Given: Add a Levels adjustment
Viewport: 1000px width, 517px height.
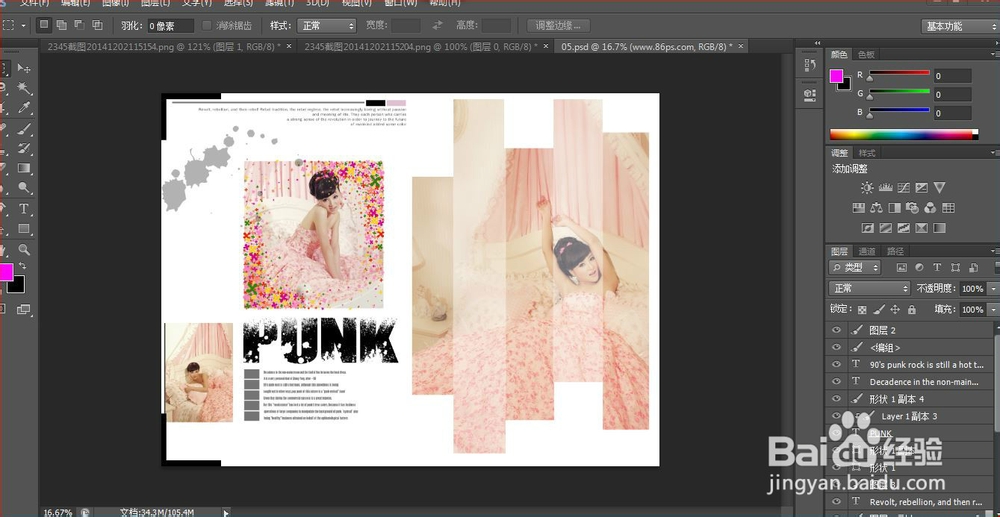Looking at the screenshot, I should [x=885, y=187].
